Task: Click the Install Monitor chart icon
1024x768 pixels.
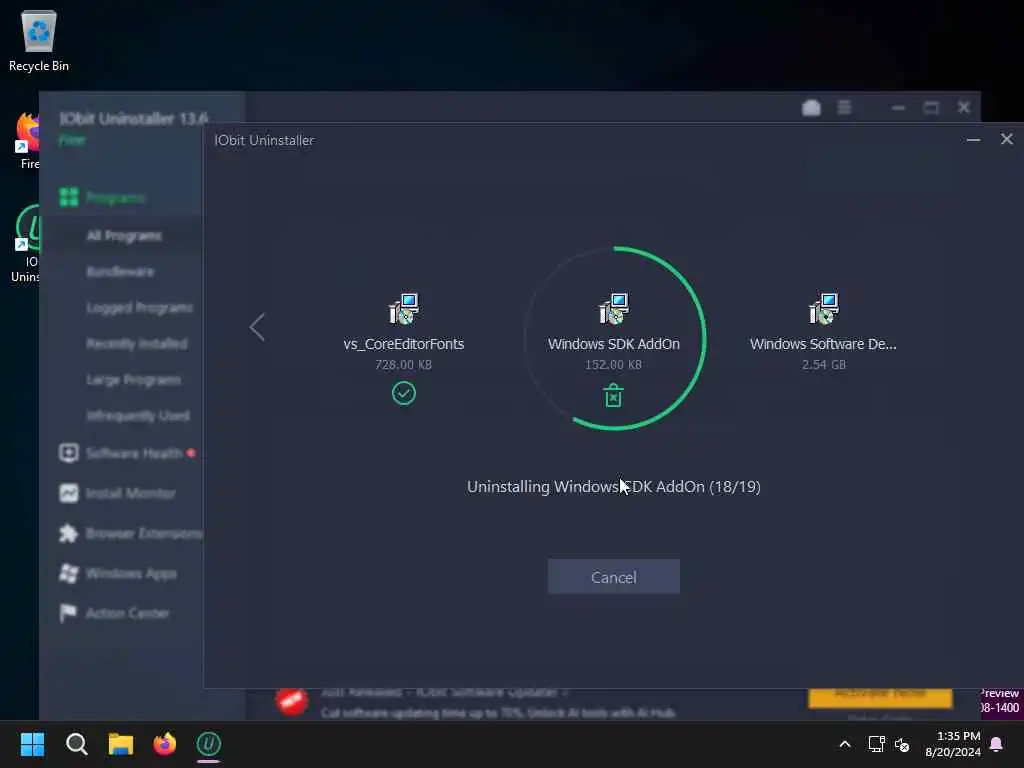Action: [x=69, y=493]
